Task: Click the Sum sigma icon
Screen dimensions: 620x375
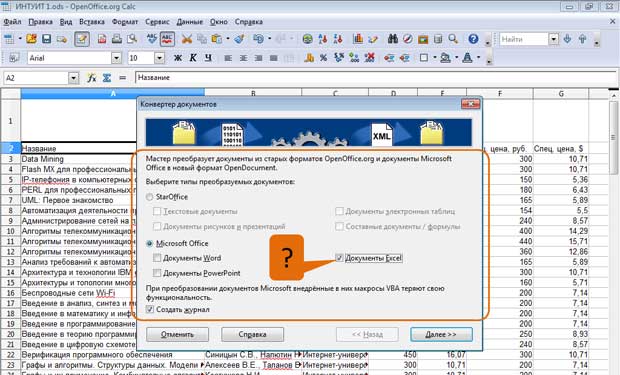Action: pyautogui.click(x=107, y=78)
